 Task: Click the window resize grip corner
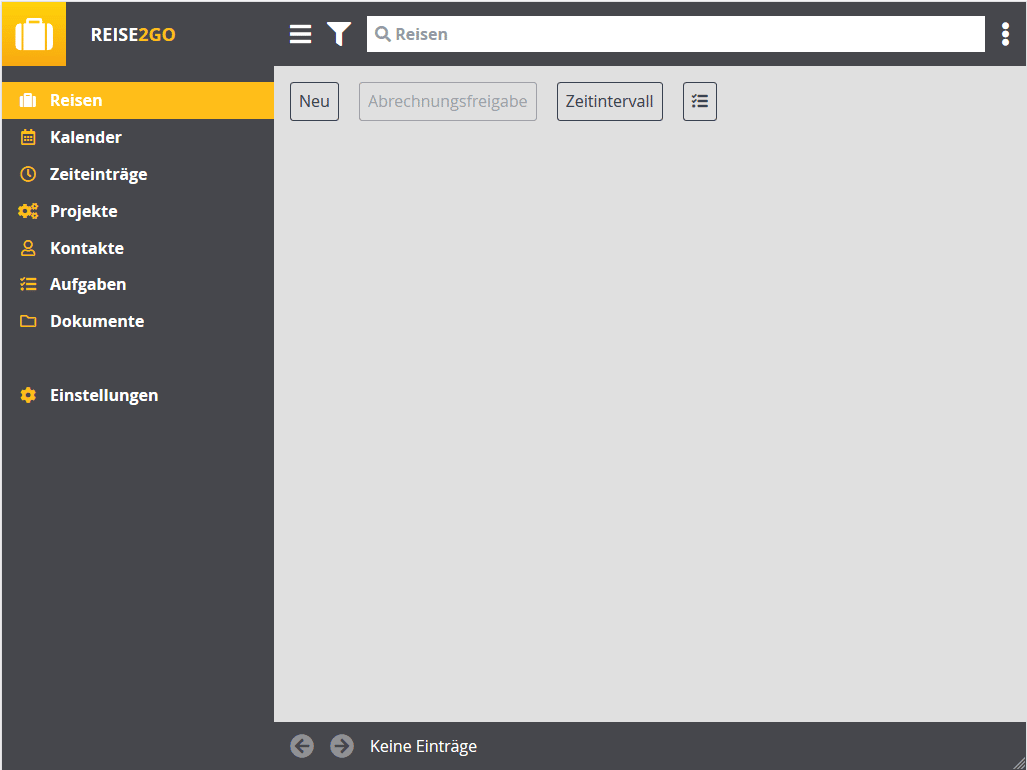1018,762
